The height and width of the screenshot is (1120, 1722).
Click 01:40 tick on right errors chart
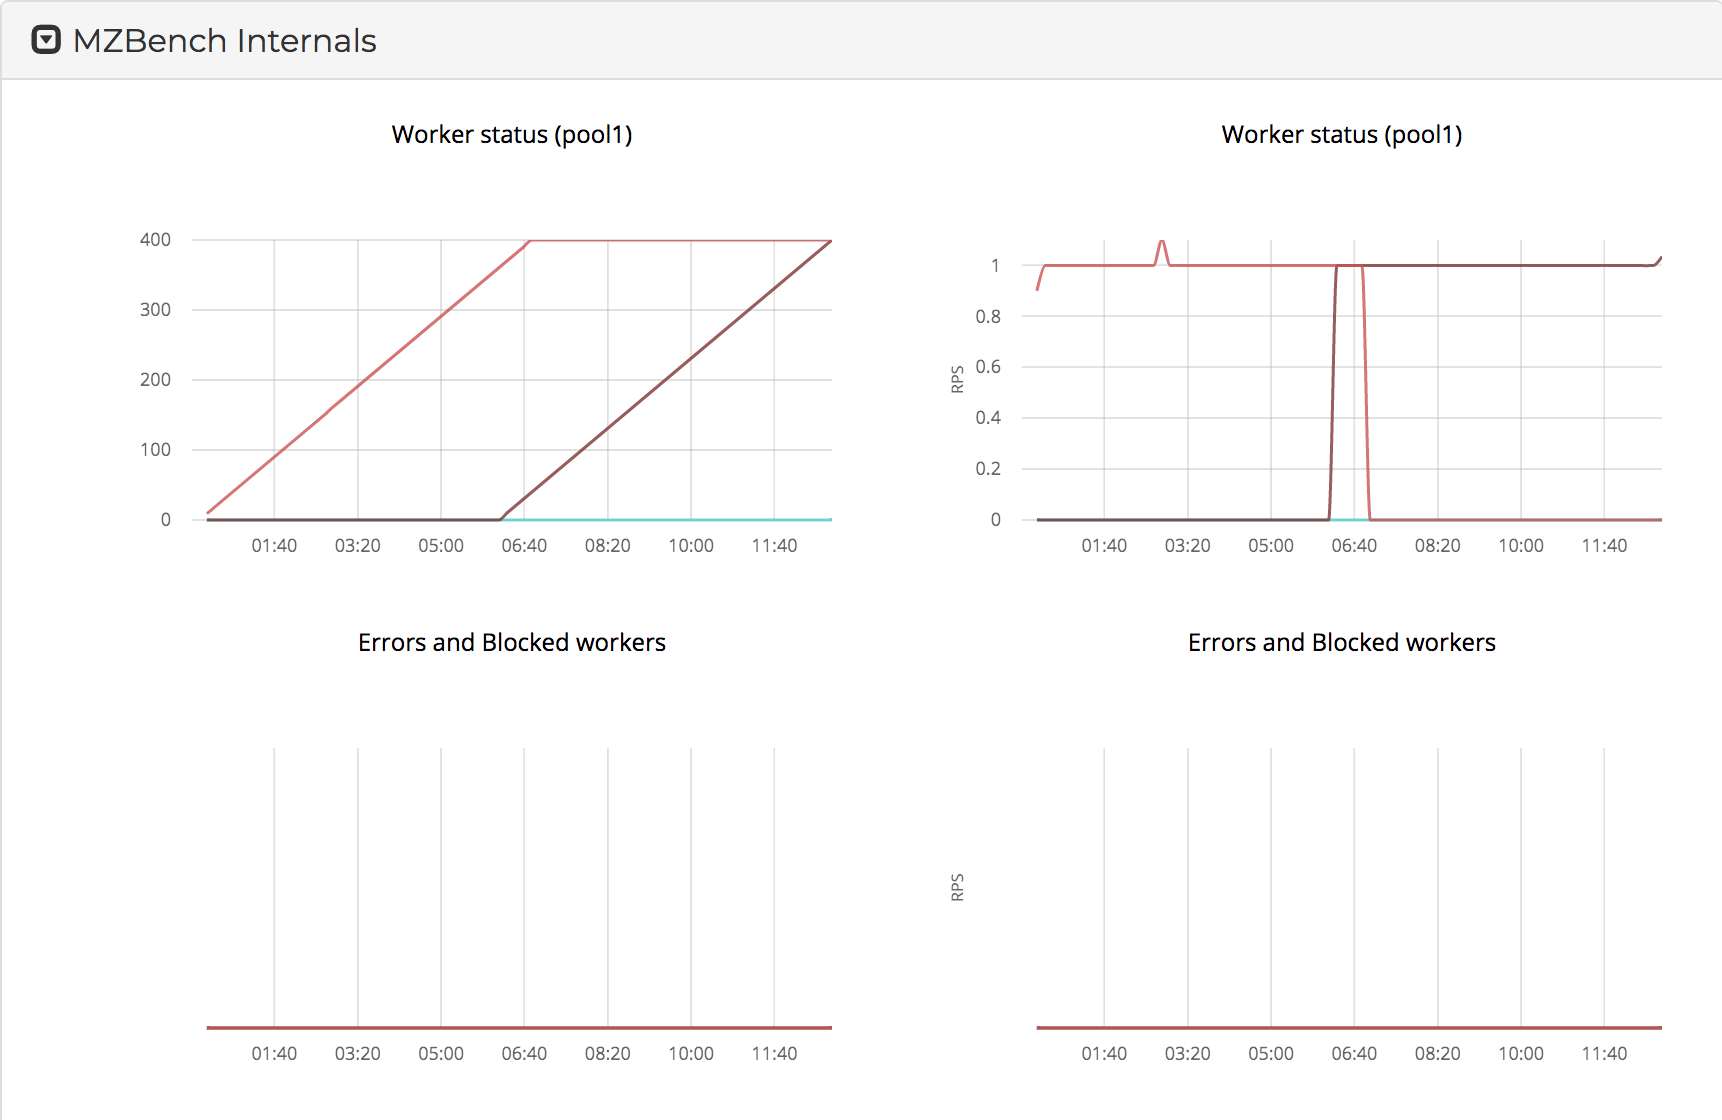1104,1054
